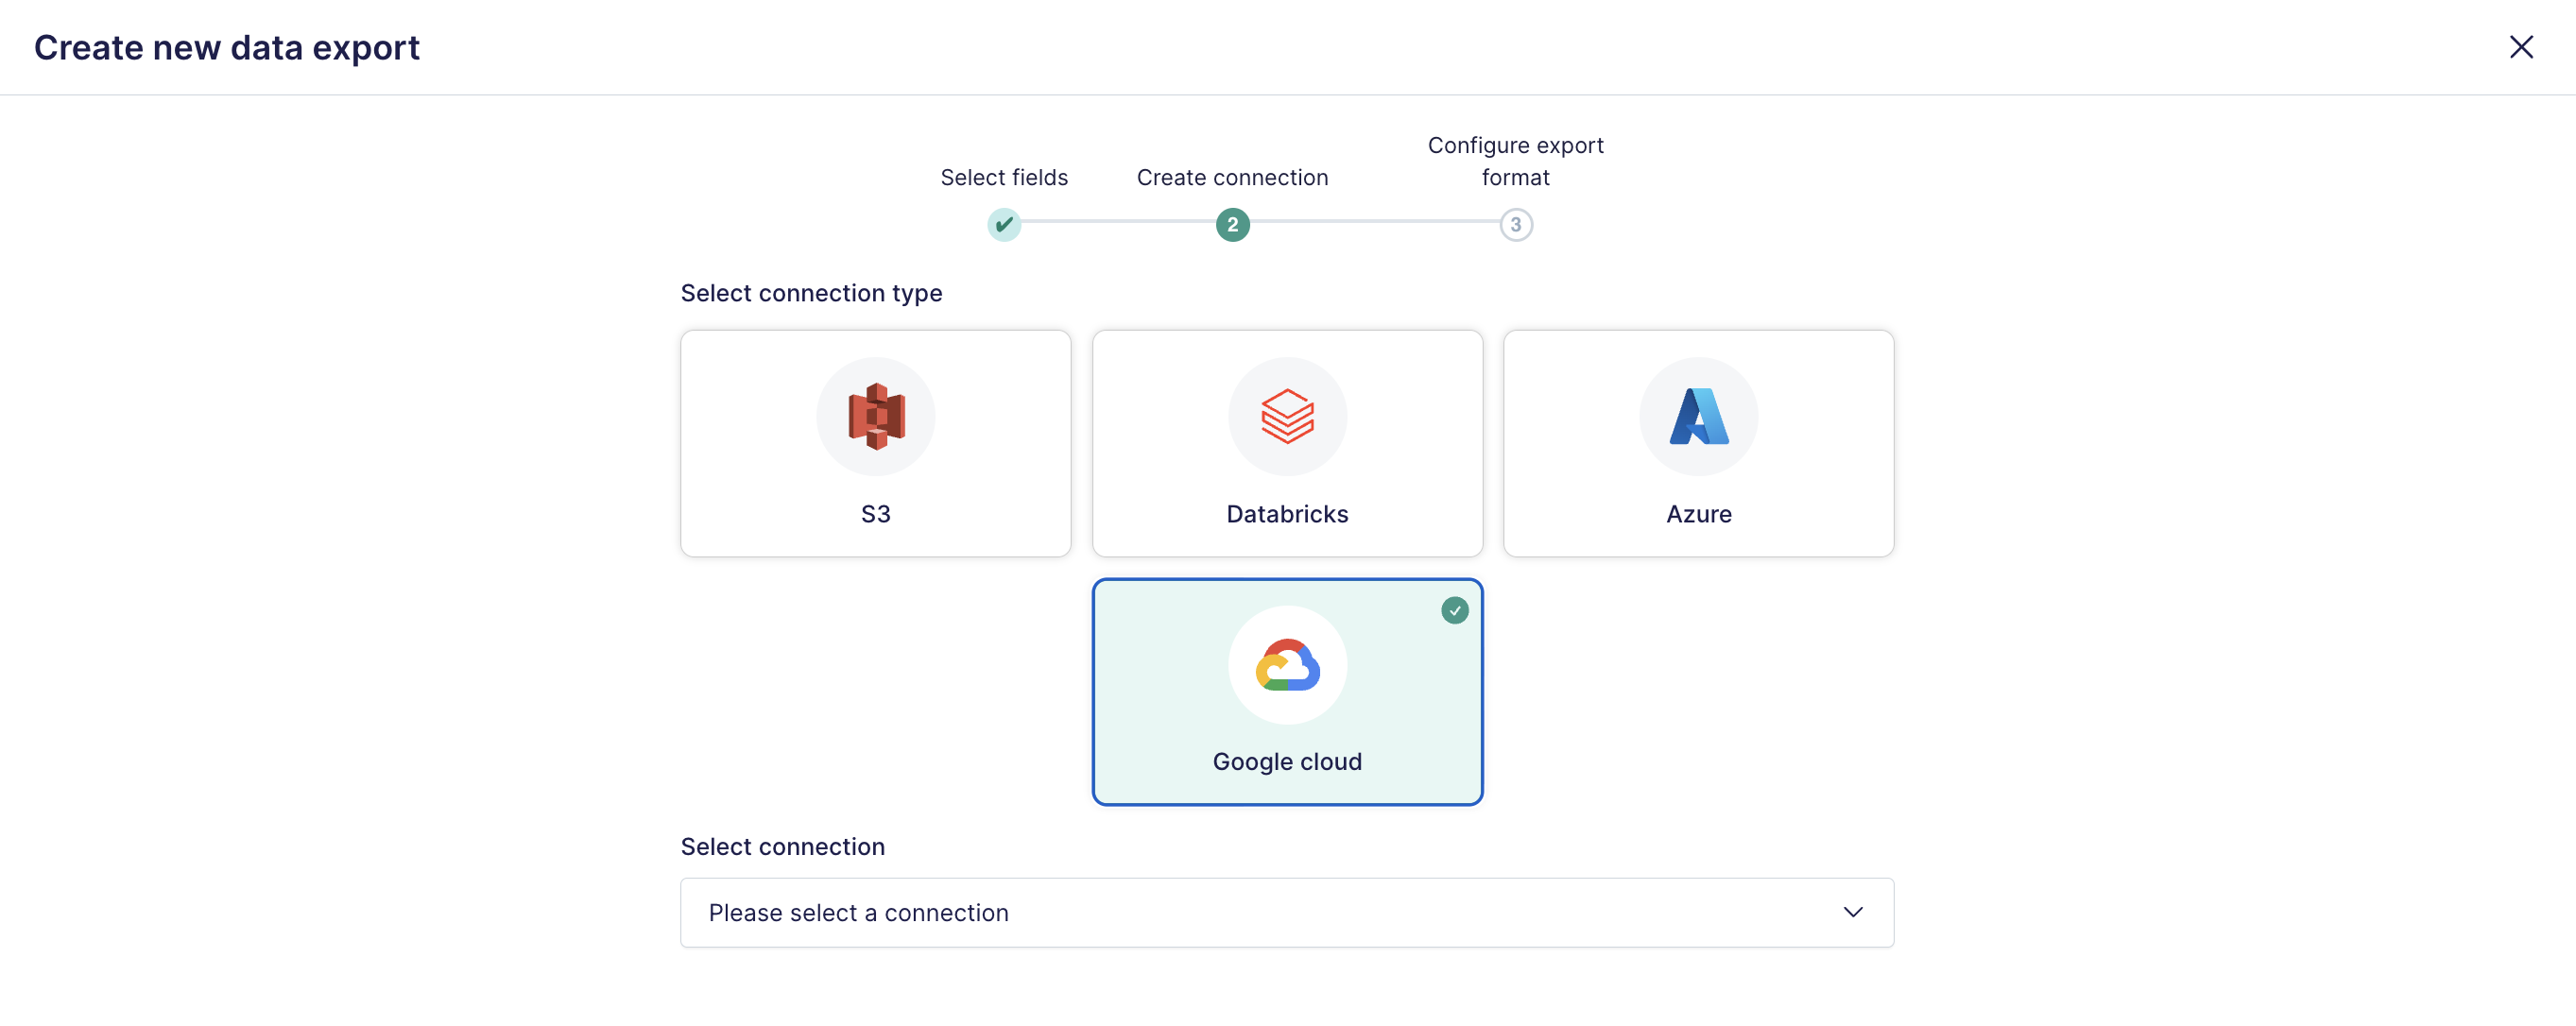
Task: Click the Select fields step label
Action: coord(1004,177)
